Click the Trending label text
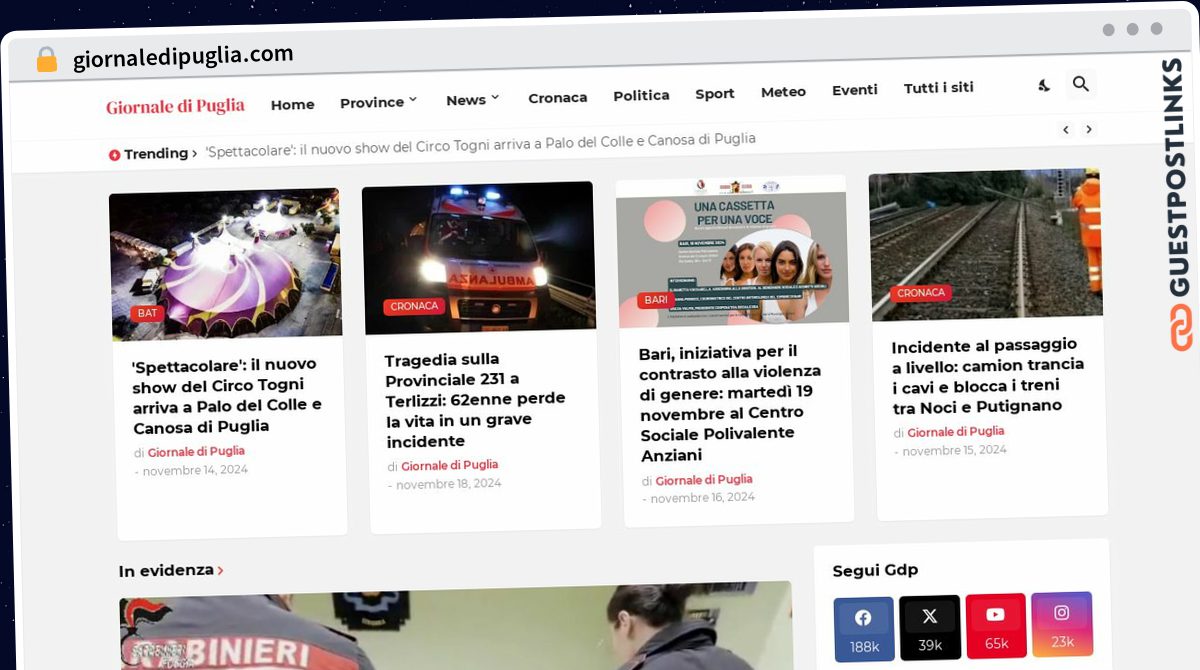1200x670 pixels. [156, 154]
